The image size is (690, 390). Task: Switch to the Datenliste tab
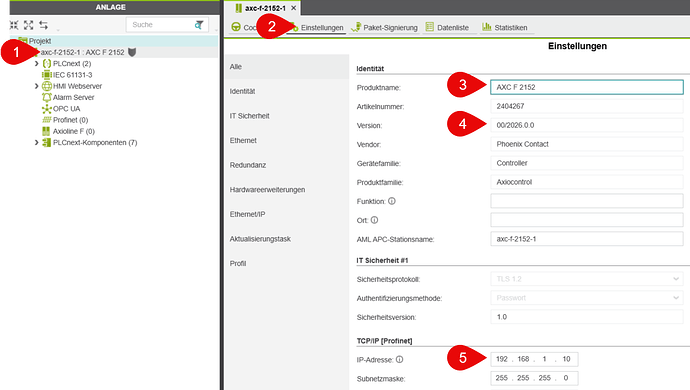tap(447, 27)
